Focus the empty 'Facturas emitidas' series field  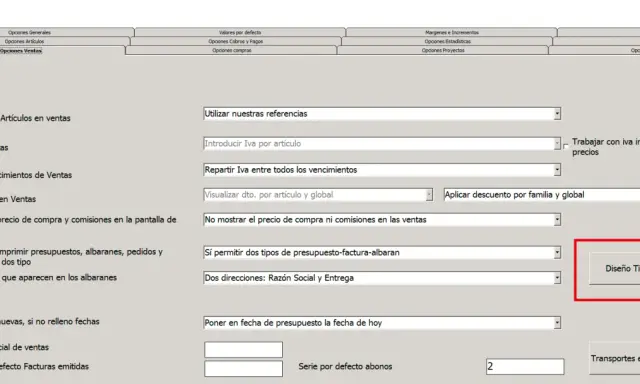(243, 368)
